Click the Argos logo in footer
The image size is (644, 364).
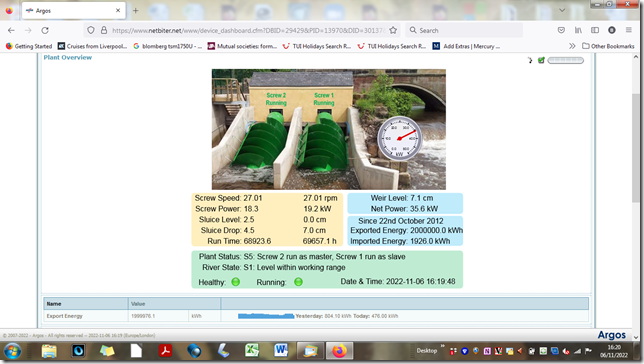(x=612, y=335)
